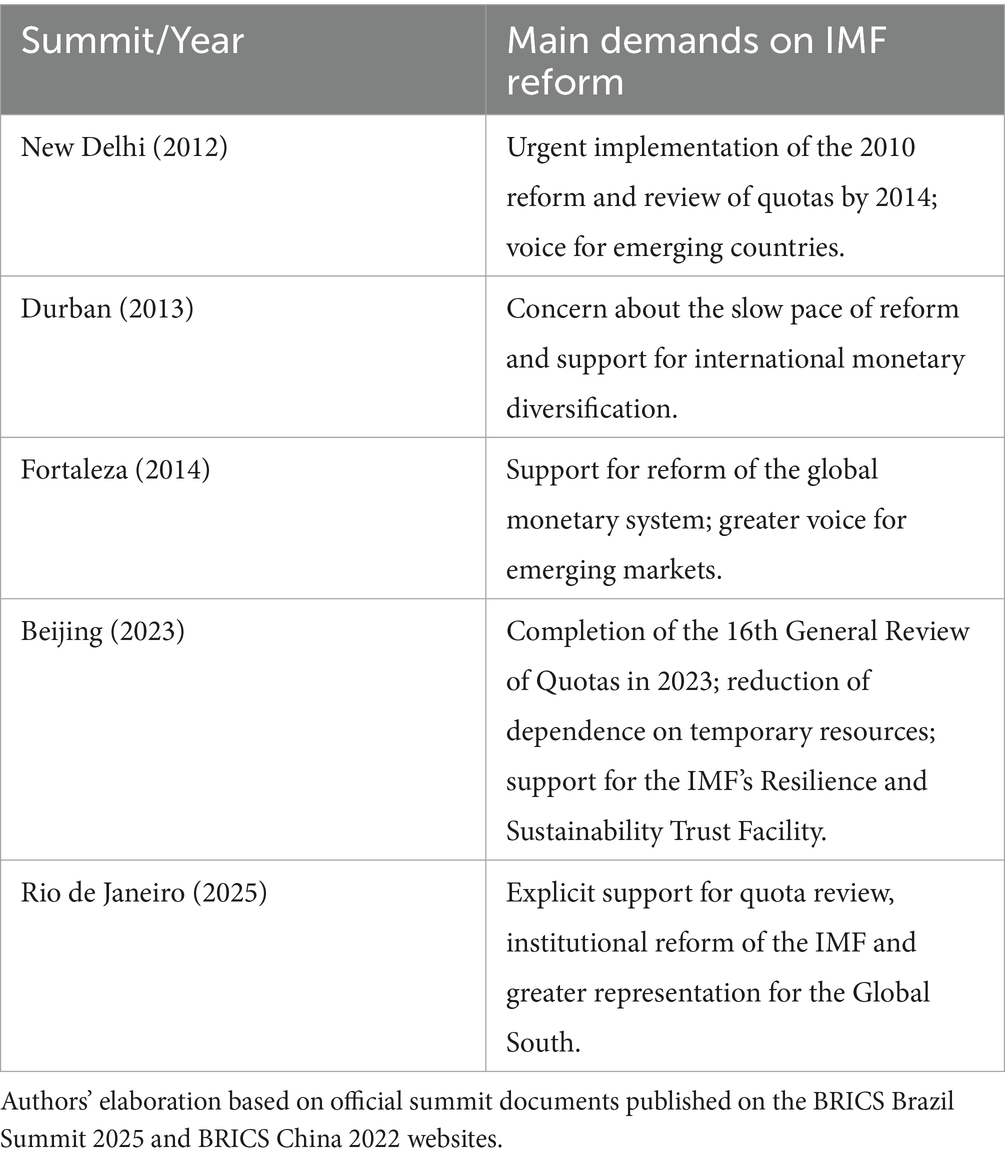Click 'Completion of the 16th General Review' text
This screenshot has height=1161, width=1005.
738,631
